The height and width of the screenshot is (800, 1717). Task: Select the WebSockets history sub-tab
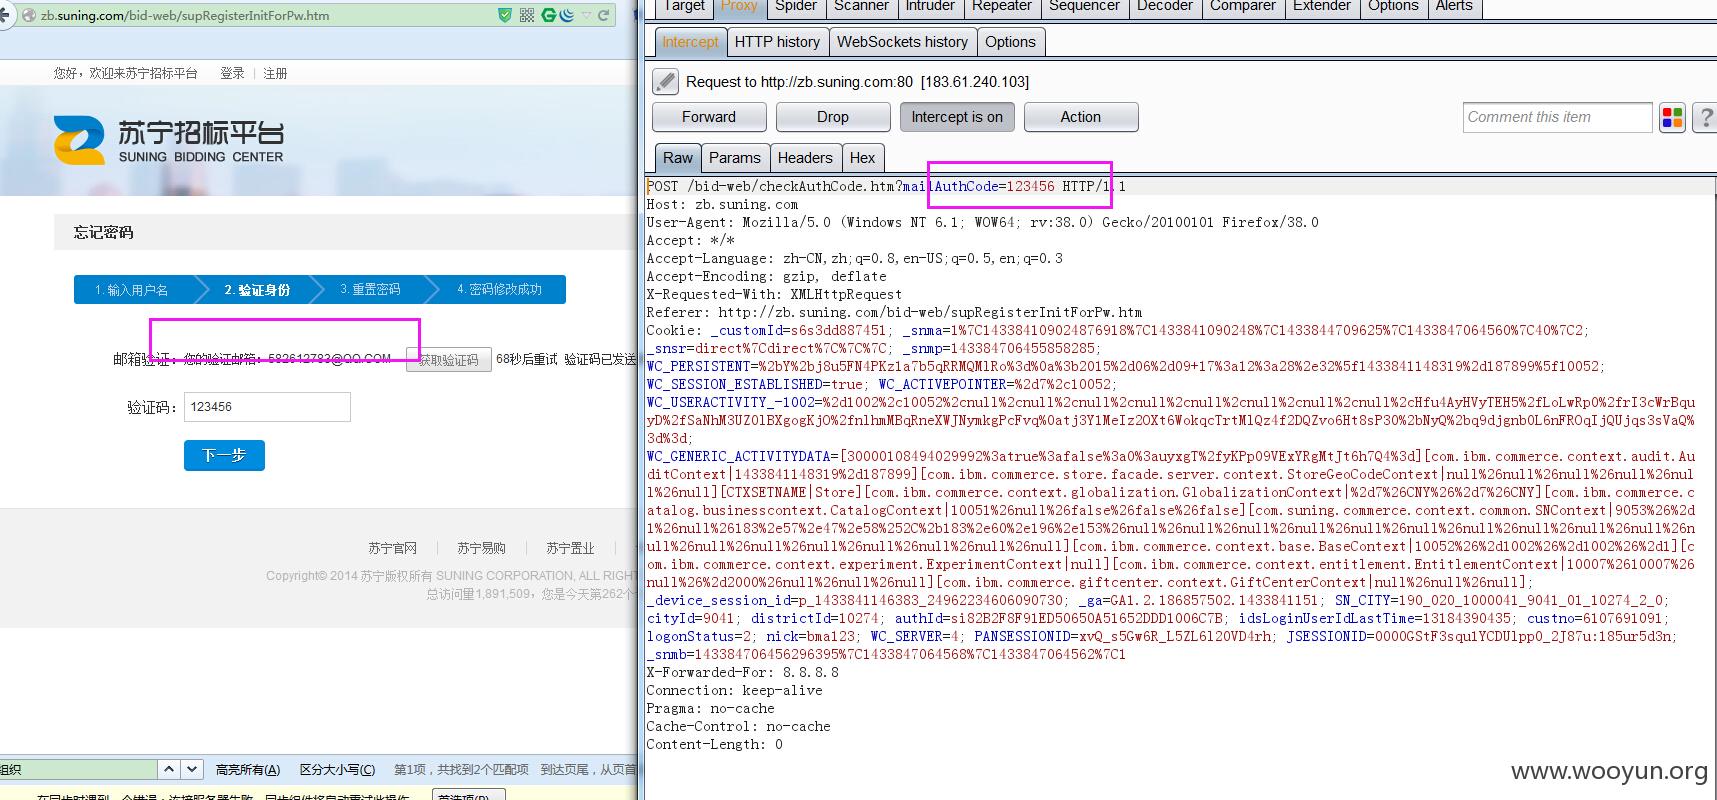pos(902,42)
